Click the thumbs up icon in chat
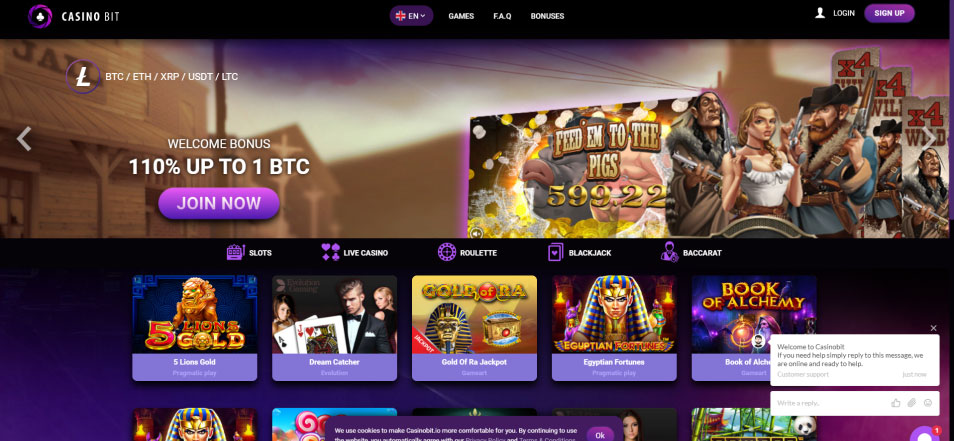Viewport: 954px width, 441px height. pyautogui.click(x=896, y=403)
